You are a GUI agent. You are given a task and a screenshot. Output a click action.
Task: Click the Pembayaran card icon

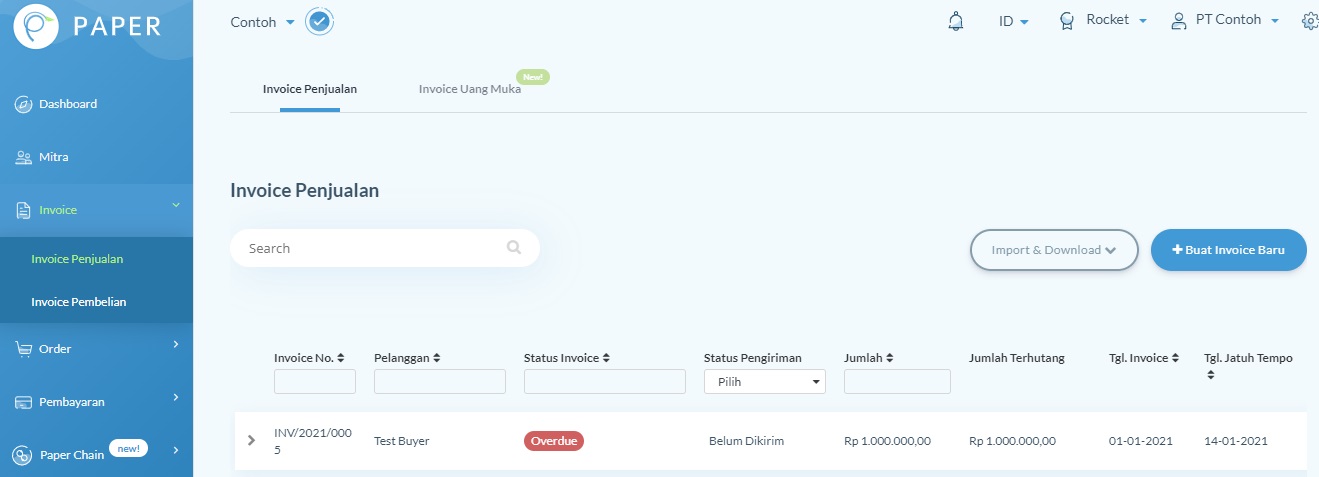click(24, 402)
